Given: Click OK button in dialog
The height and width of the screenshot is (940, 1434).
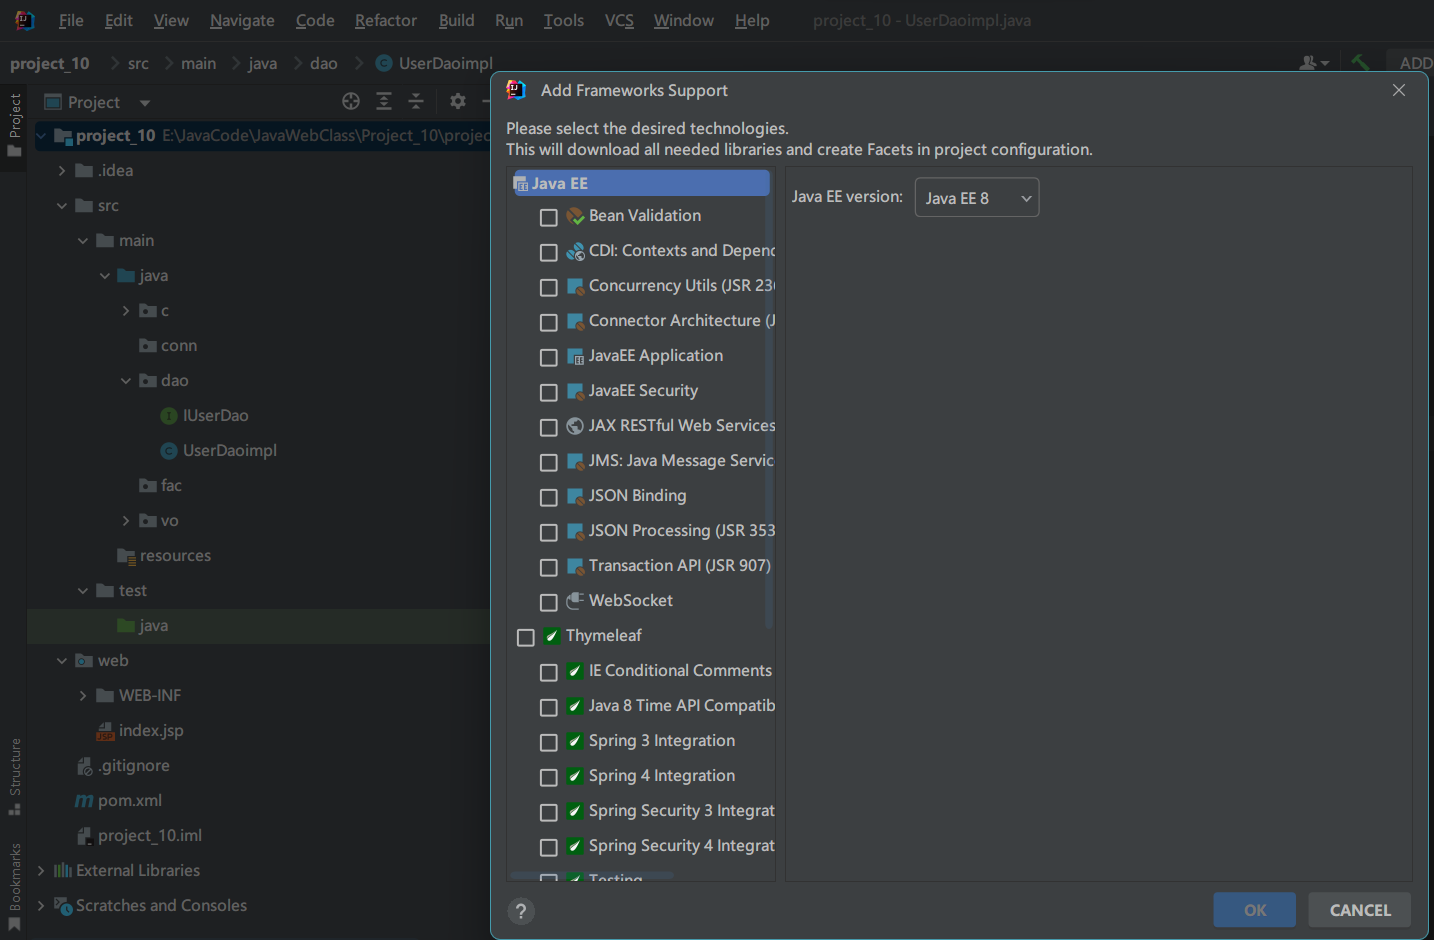Looking at the screenshot, I should [x=1254, y=910].
